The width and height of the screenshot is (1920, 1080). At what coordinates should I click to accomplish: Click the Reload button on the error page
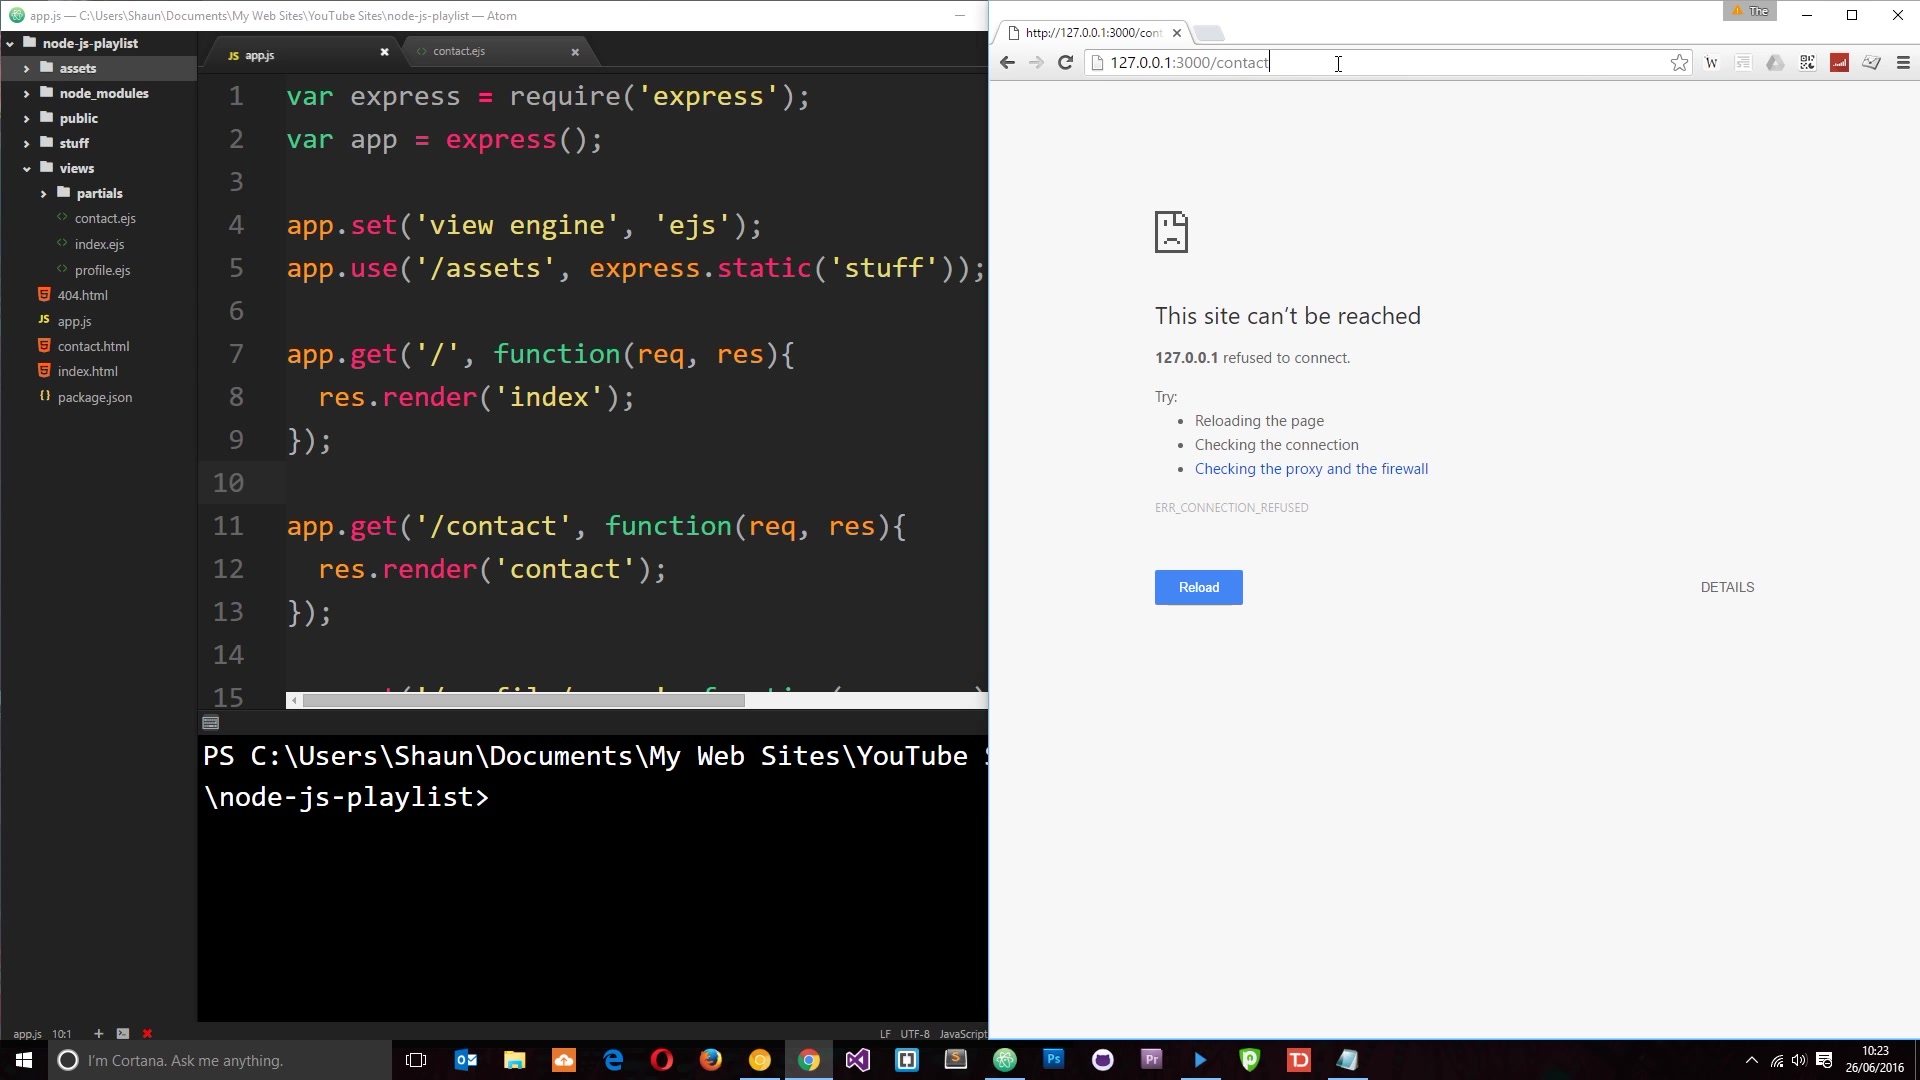pos(1198,587)
